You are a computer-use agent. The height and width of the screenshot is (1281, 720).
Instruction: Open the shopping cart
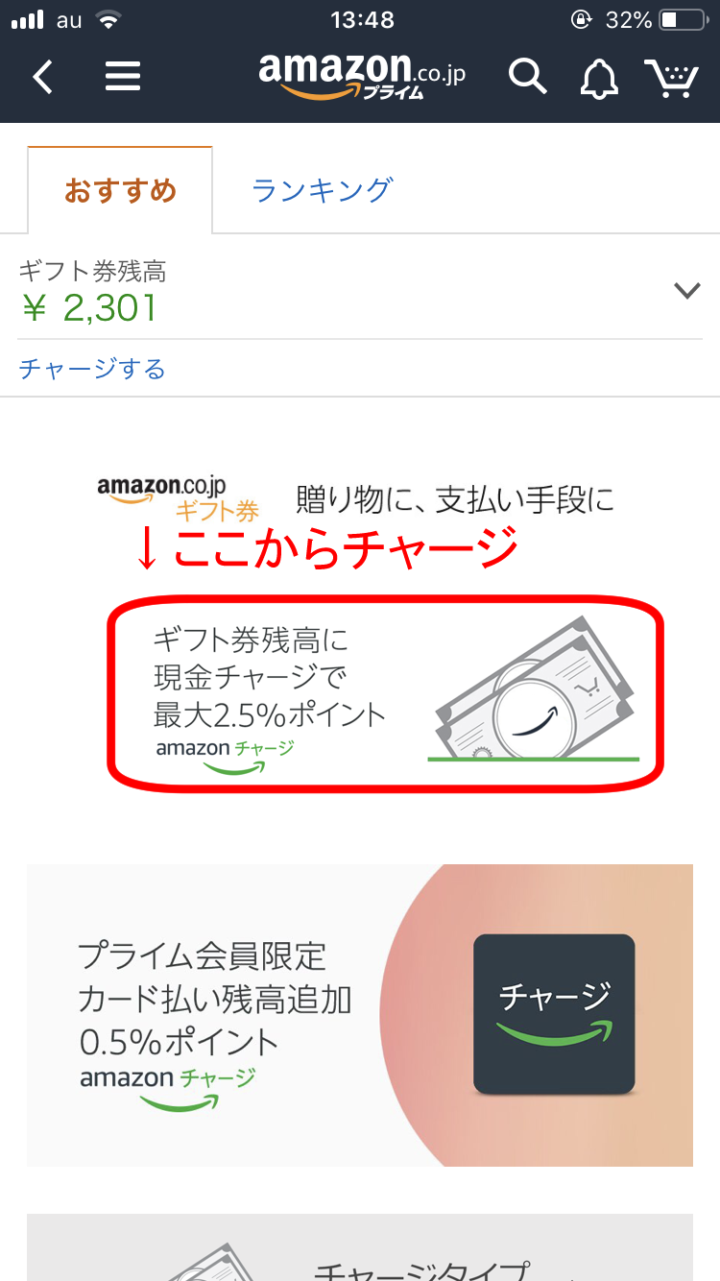tap(671, 77)
